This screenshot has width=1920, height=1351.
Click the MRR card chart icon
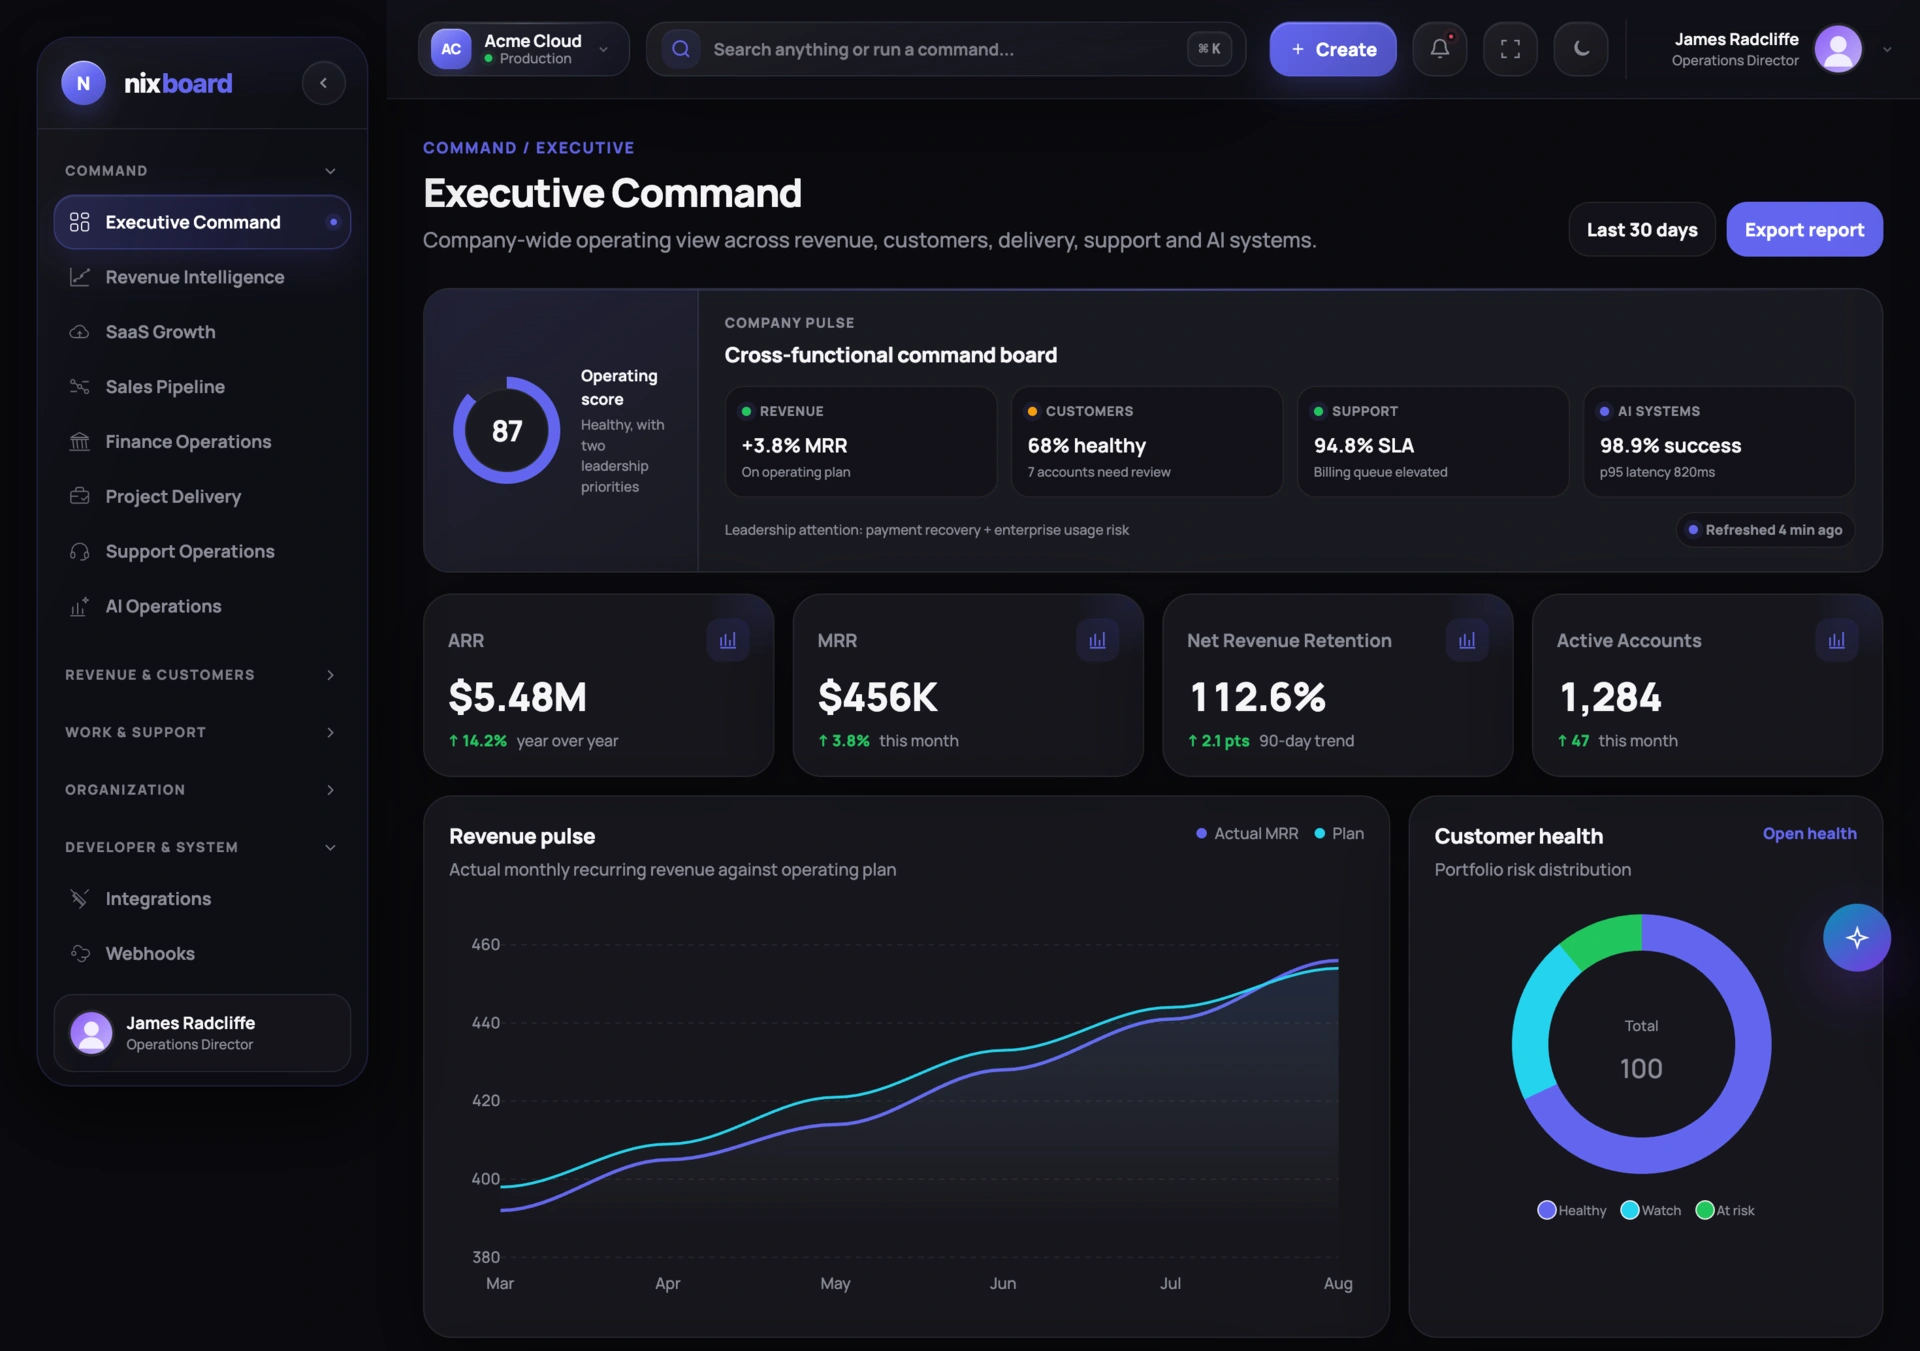(x=1097, y=641)
